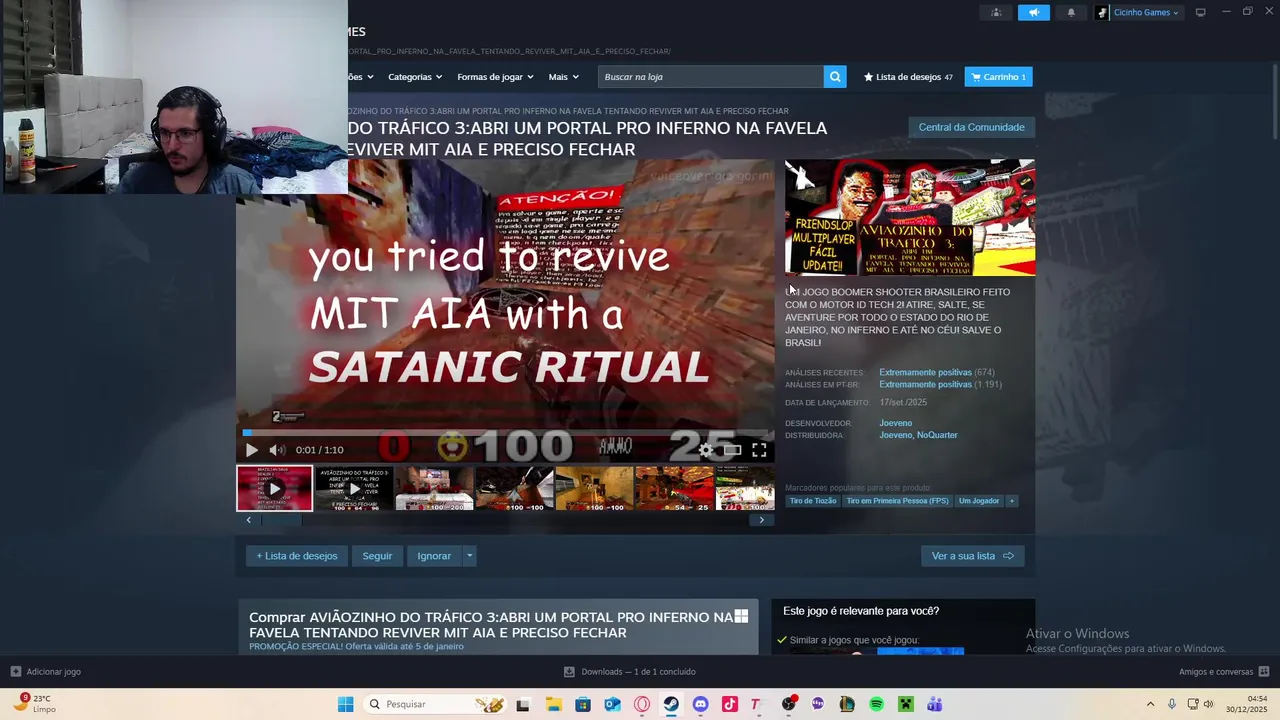The width and height of the screenshot is (1280, 720).
Task: Open the Carrinho 1 cart button
Action: (x=998, y=77)
